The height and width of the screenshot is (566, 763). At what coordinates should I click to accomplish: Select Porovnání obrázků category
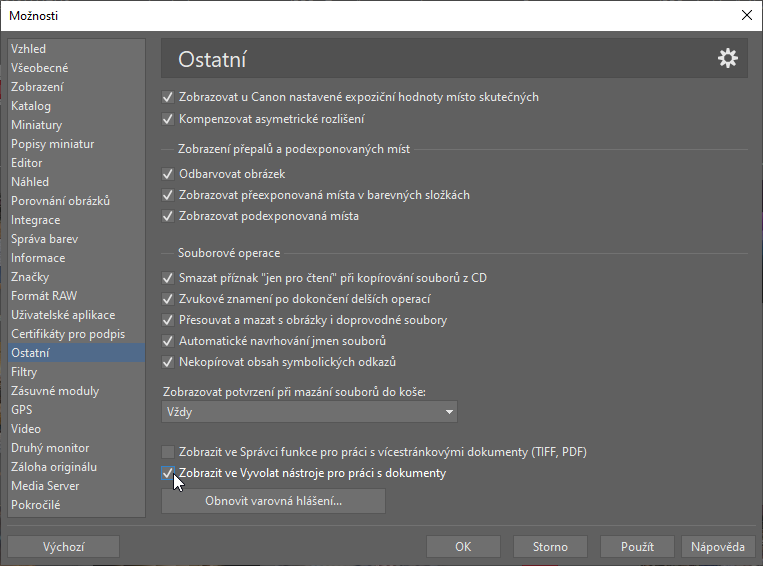(x=76, y=201)
